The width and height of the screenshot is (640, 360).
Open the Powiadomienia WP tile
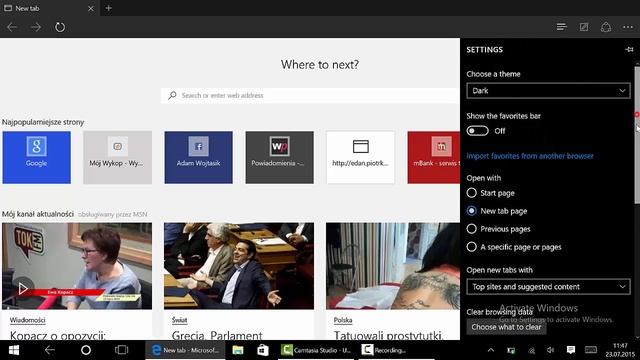(x=280, y=157)
